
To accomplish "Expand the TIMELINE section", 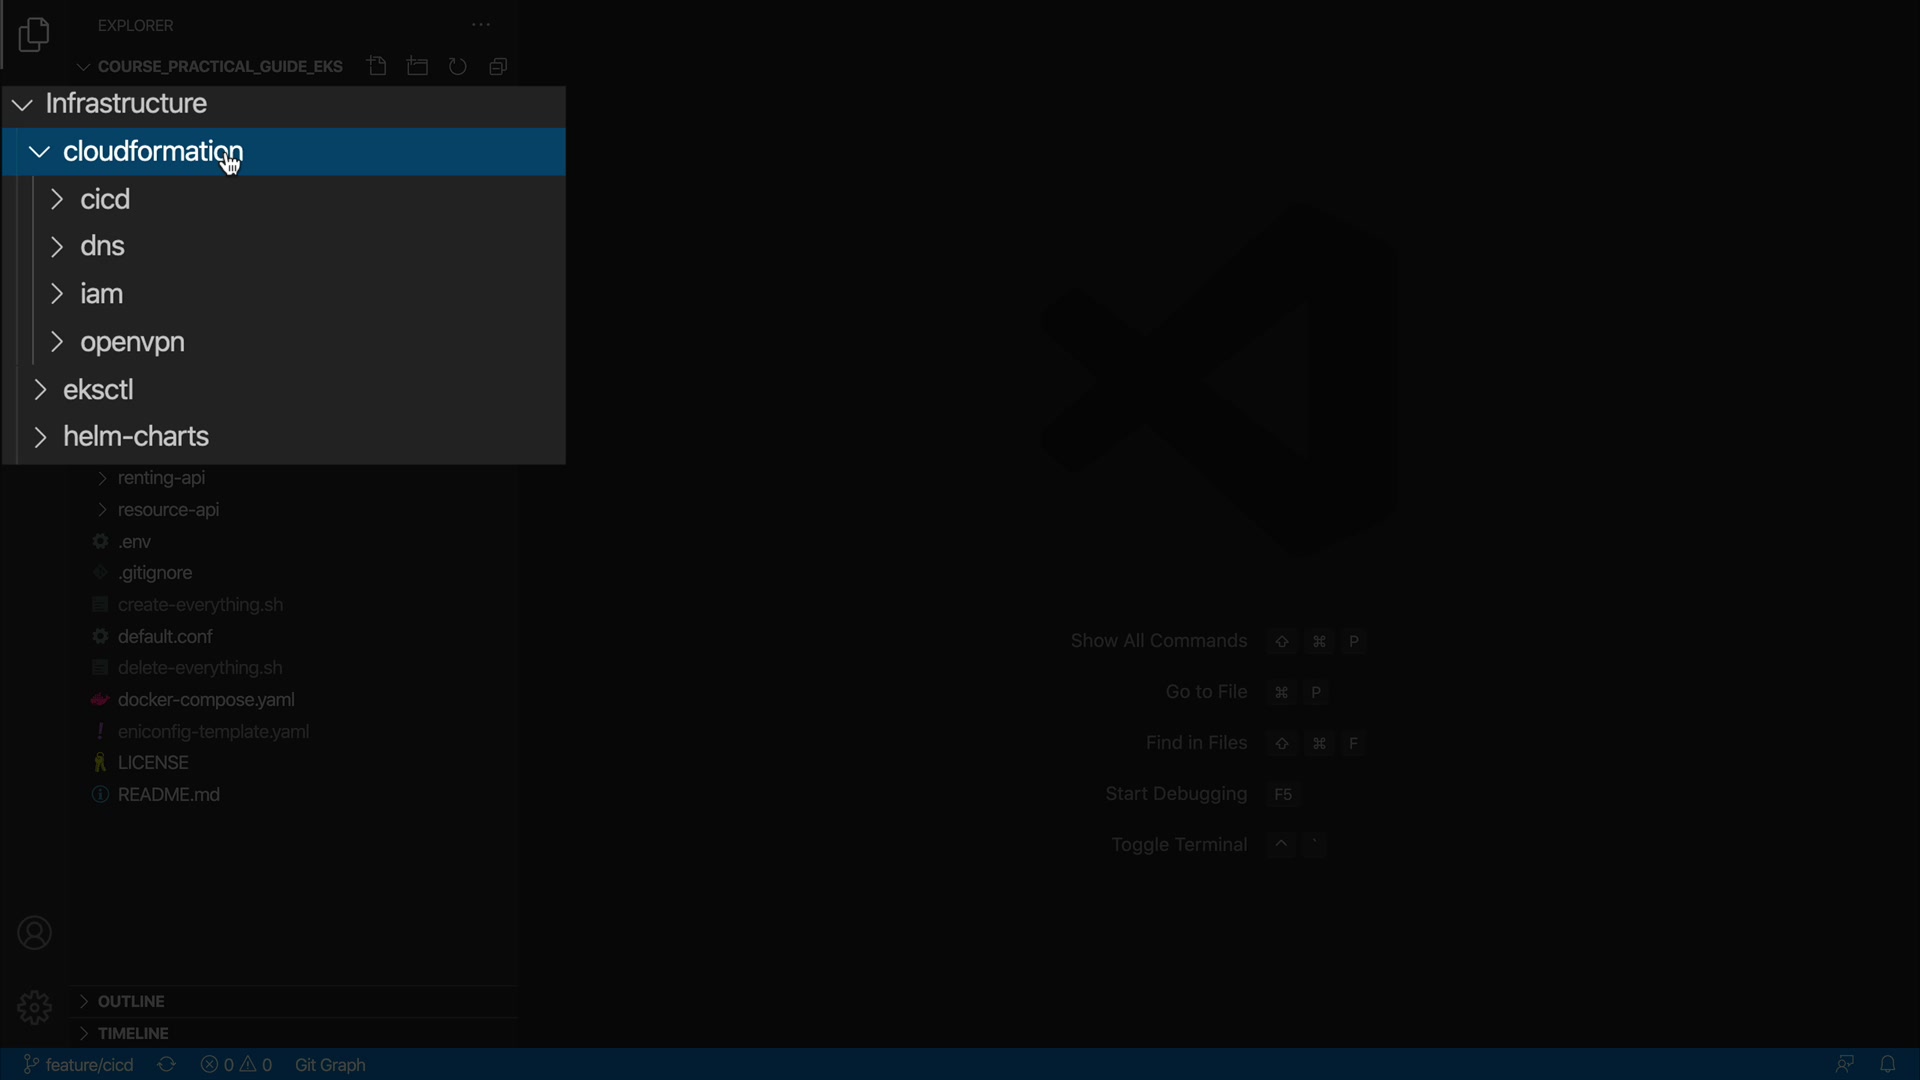I will coord(133,1033).
